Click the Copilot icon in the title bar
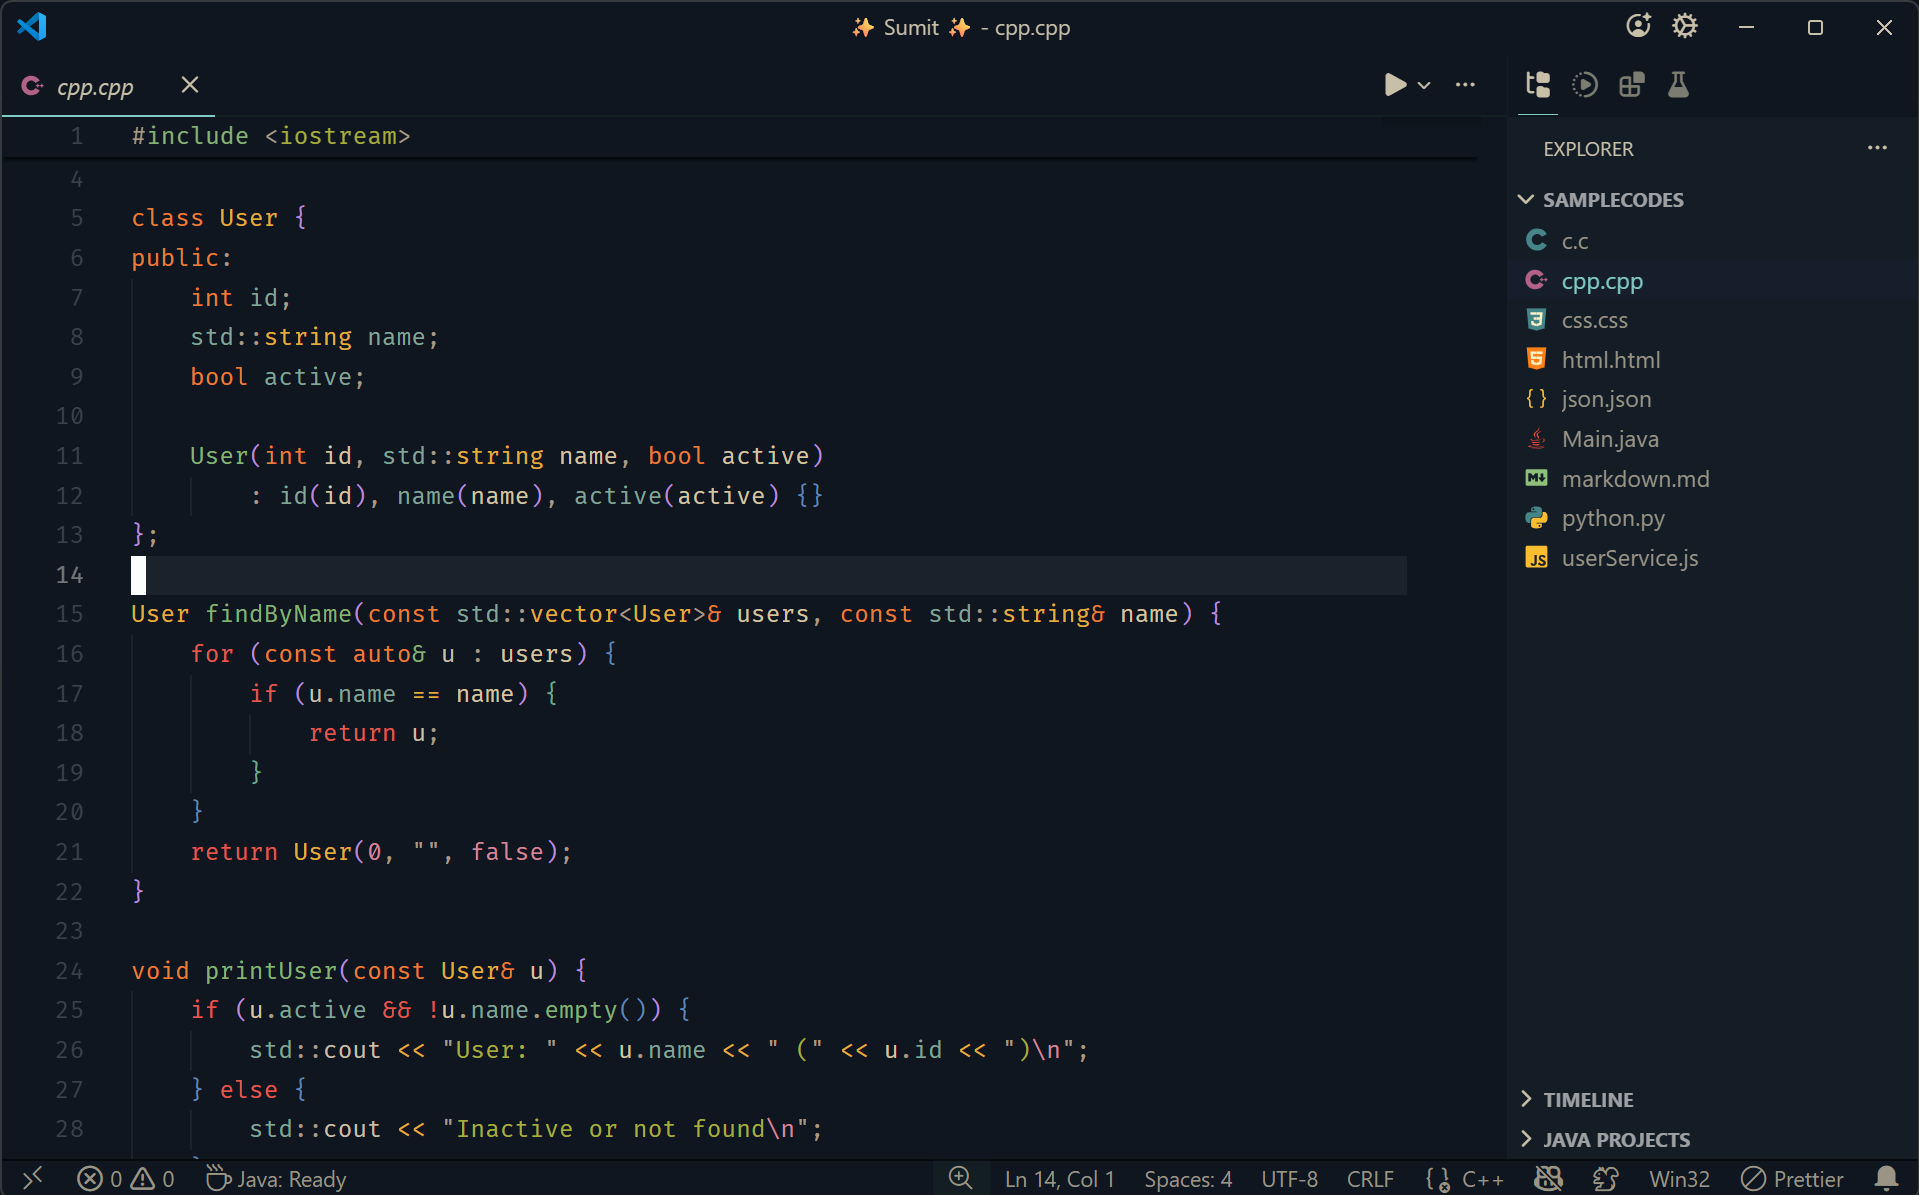The width and height of the screenshot is (1919, 1195). tap(1638, 26)
